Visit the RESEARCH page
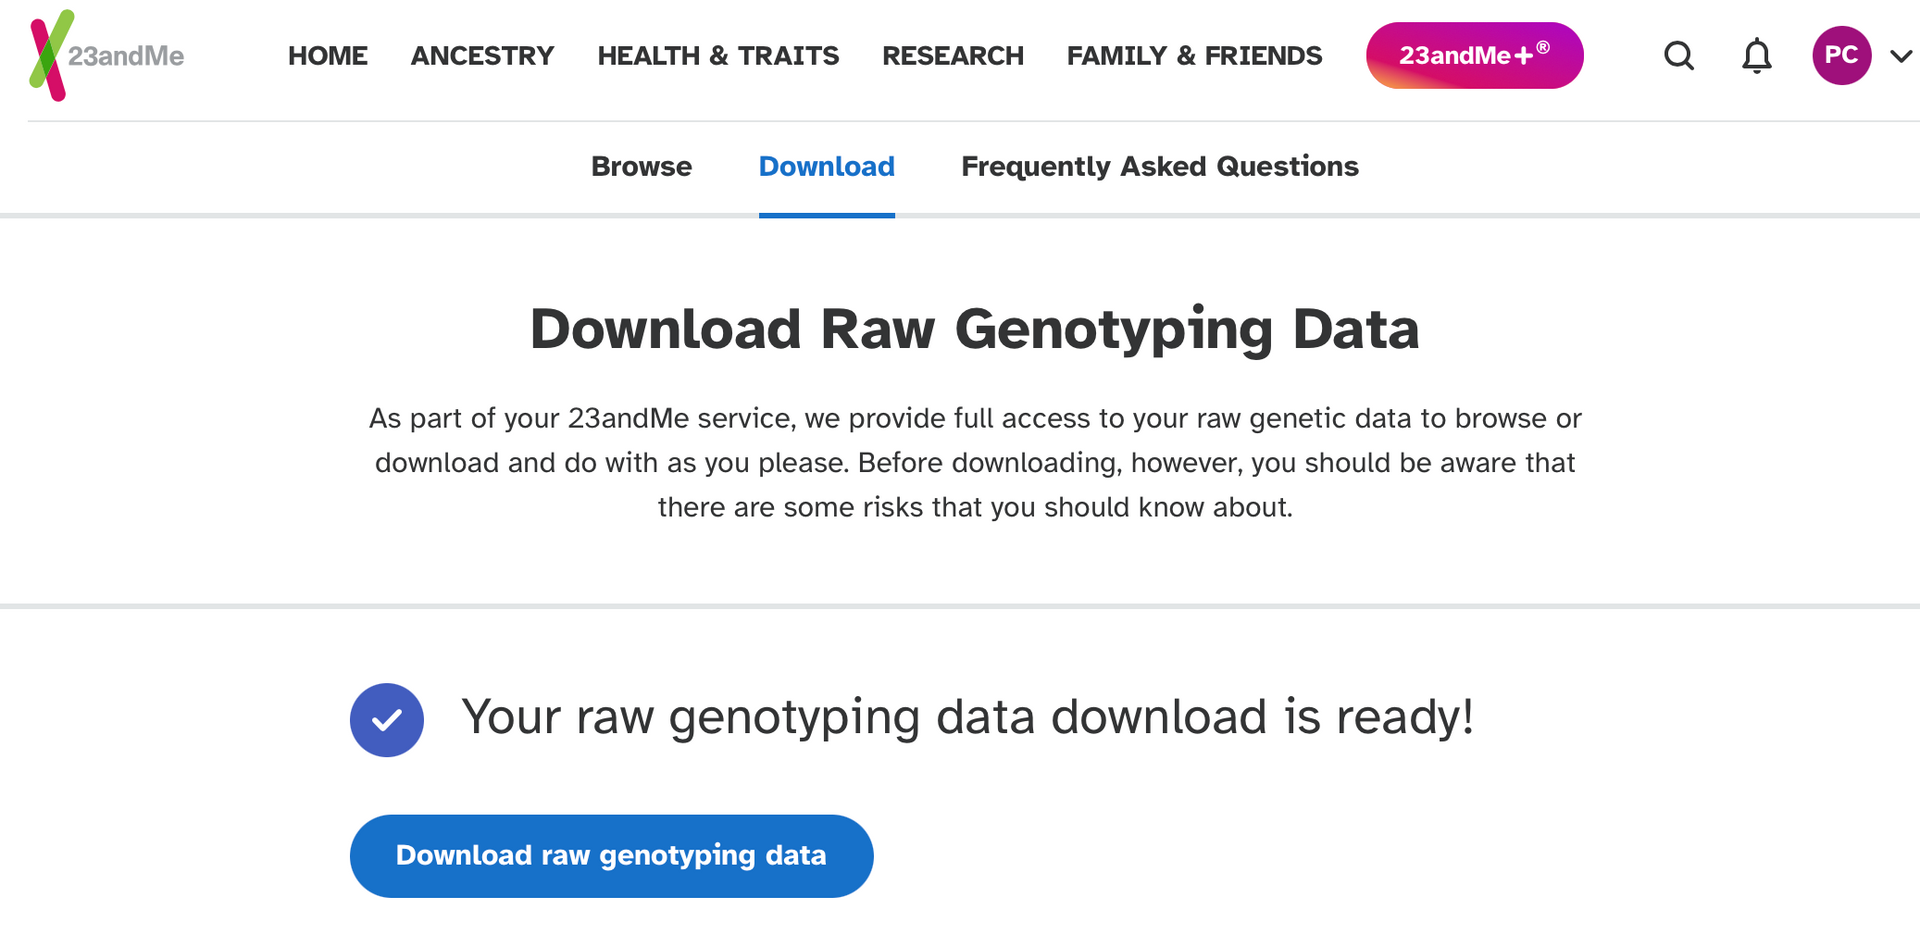Image resolution: width=1920 pixels, height=946 pixels. pos(952,56)
